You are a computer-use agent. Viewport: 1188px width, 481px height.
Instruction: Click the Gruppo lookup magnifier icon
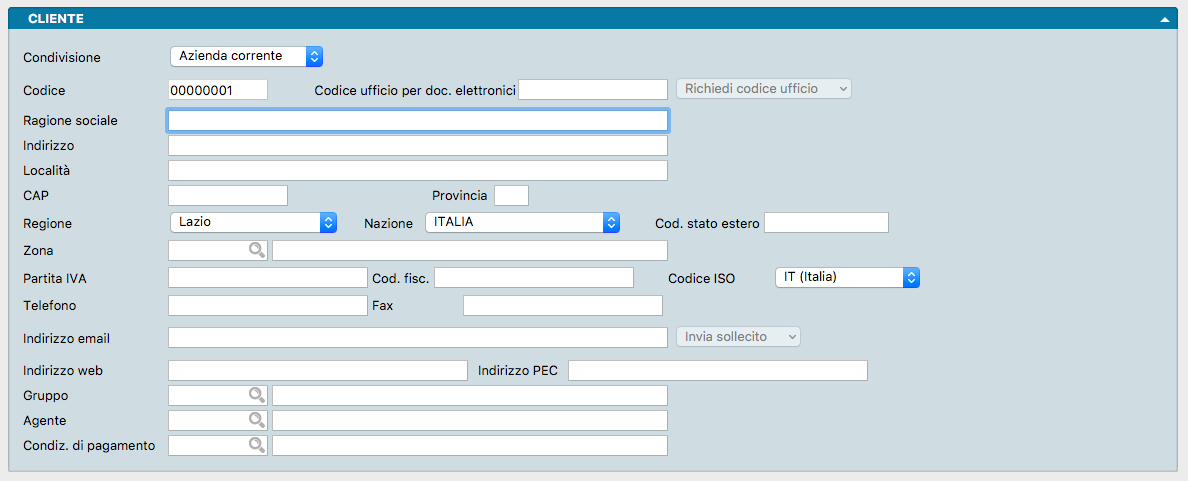pos(257,395)
